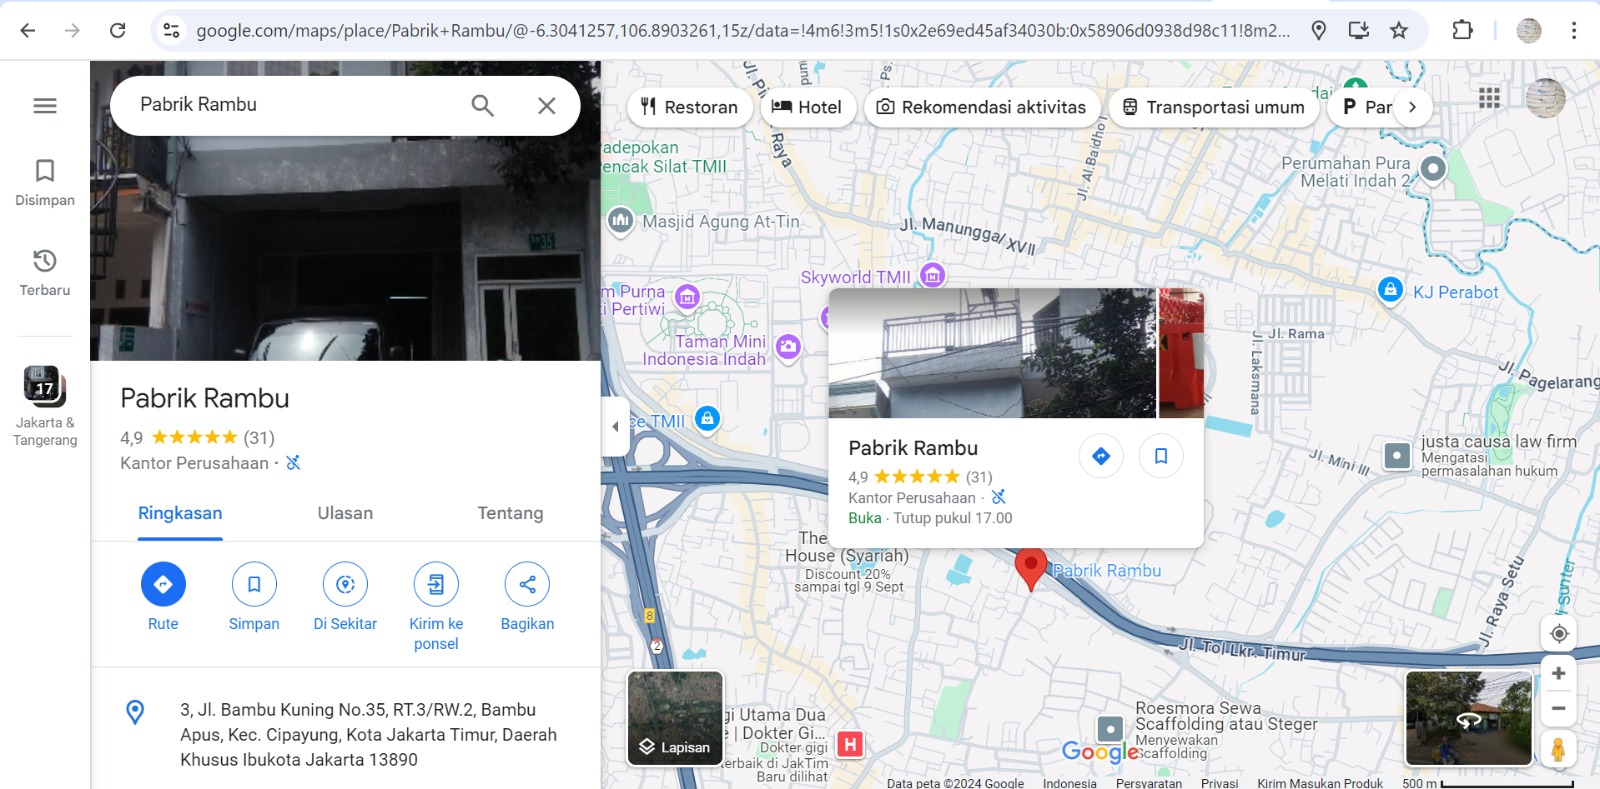Click save bookmark icon on map card
This screenshot has width=1600, height=789.
(x=1161, y=456)
